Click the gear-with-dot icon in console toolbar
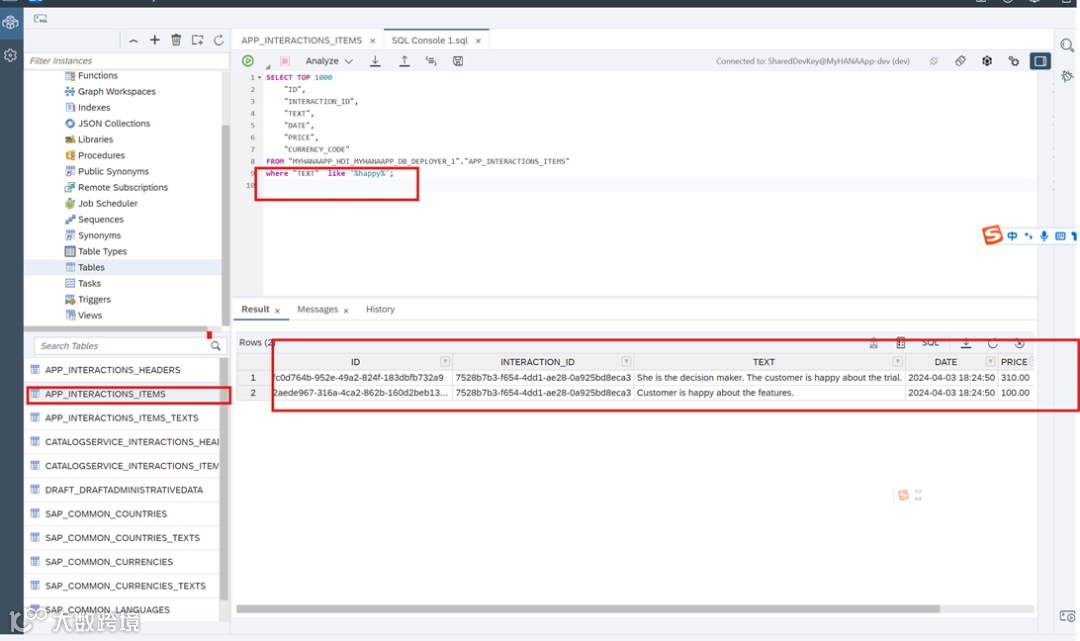The image size is (1080, 641). coord(1014,61)
